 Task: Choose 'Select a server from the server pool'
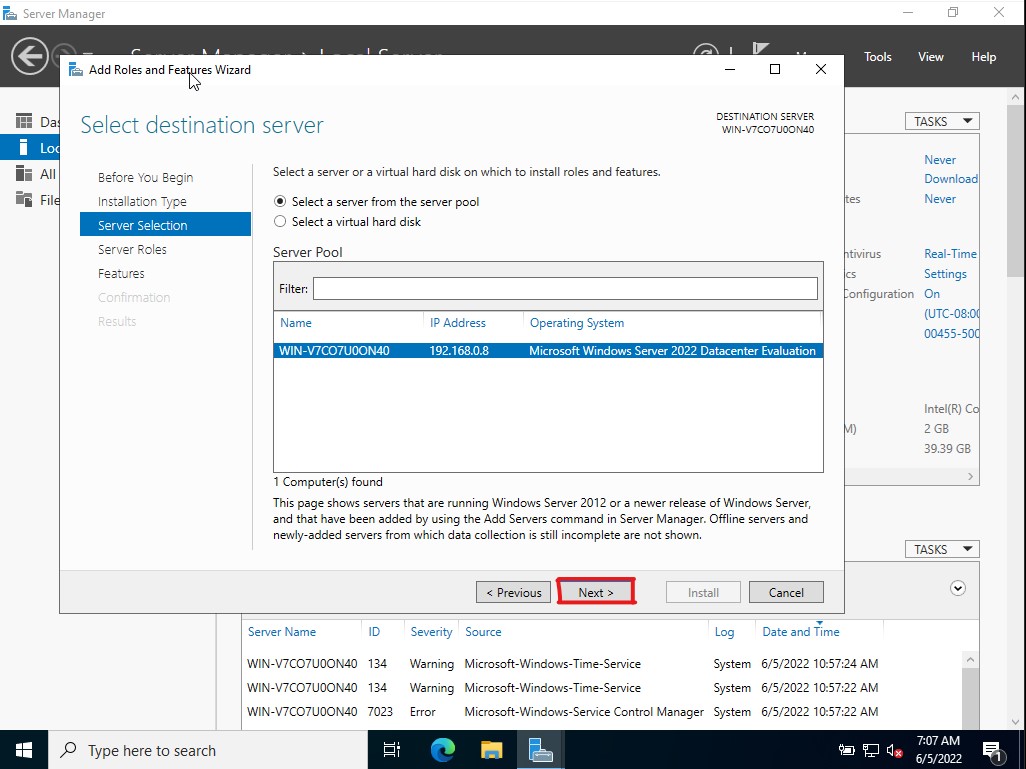[280, 202]
